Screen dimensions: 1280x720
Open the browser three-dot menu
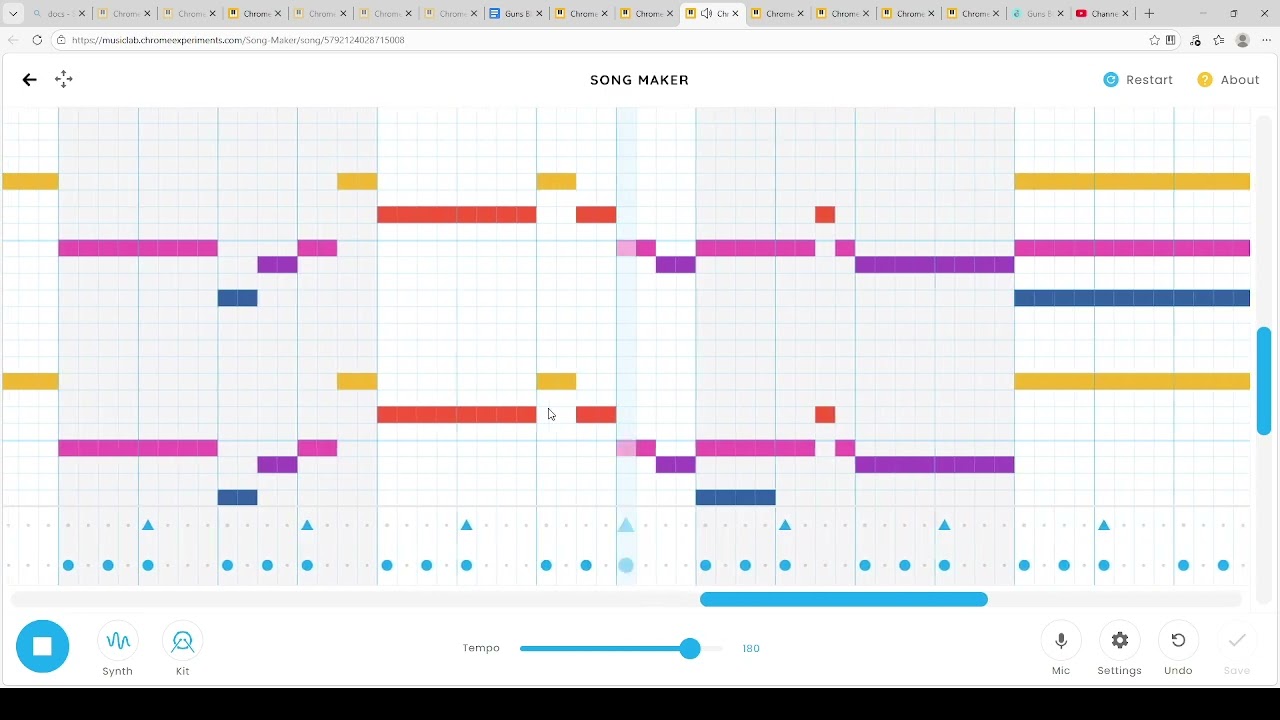1265,40
